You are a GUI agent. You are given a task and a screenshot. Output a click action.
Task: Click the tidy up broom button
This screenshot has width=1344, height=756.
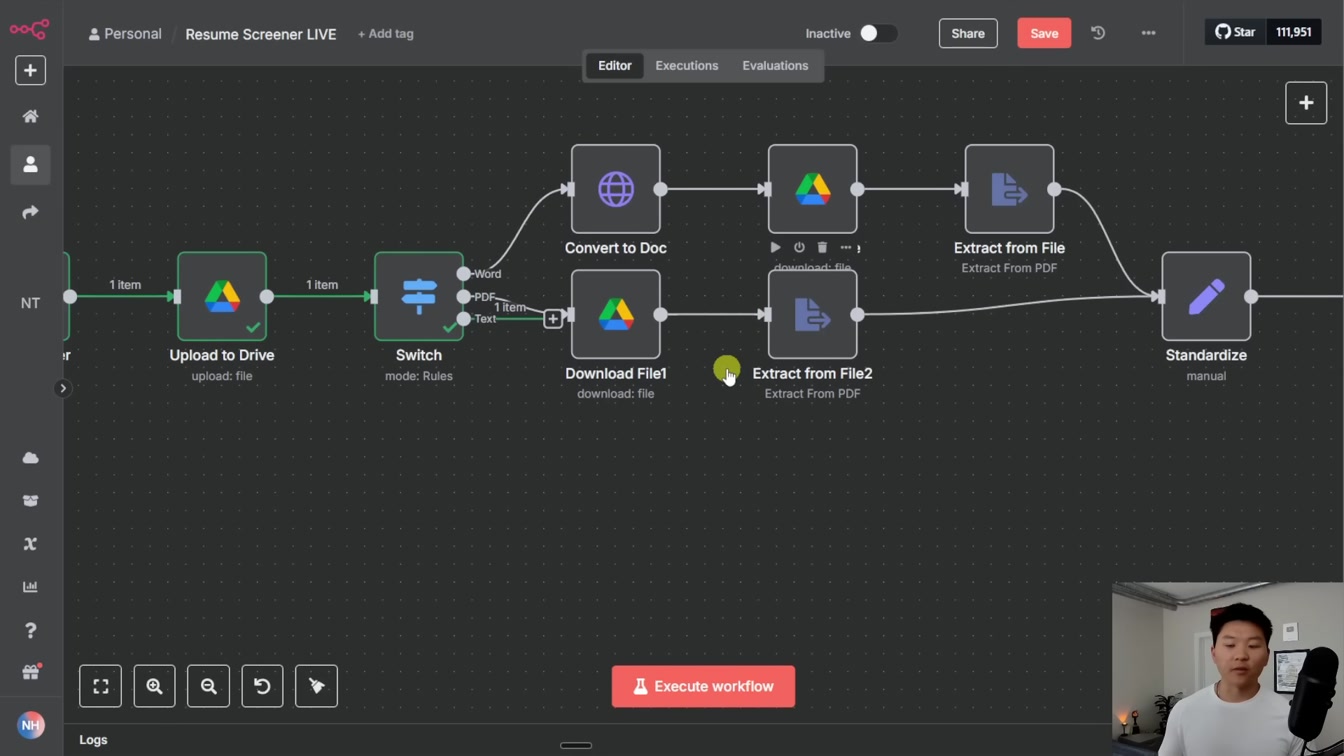317,686
